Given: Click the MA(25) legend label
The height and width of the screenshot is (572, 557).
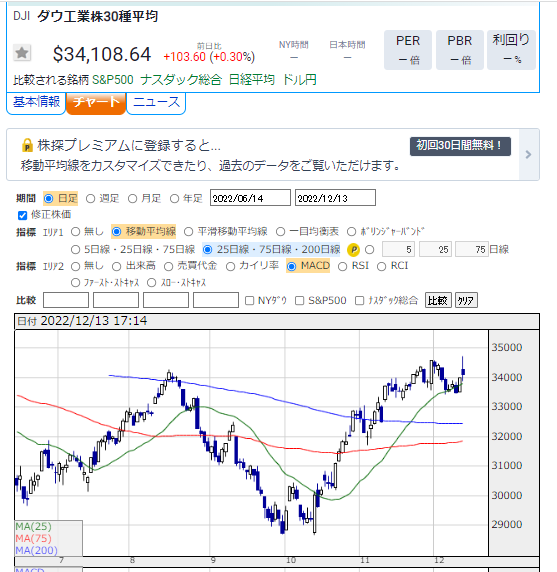Looking at the screenshot, I should pos(34,526).
